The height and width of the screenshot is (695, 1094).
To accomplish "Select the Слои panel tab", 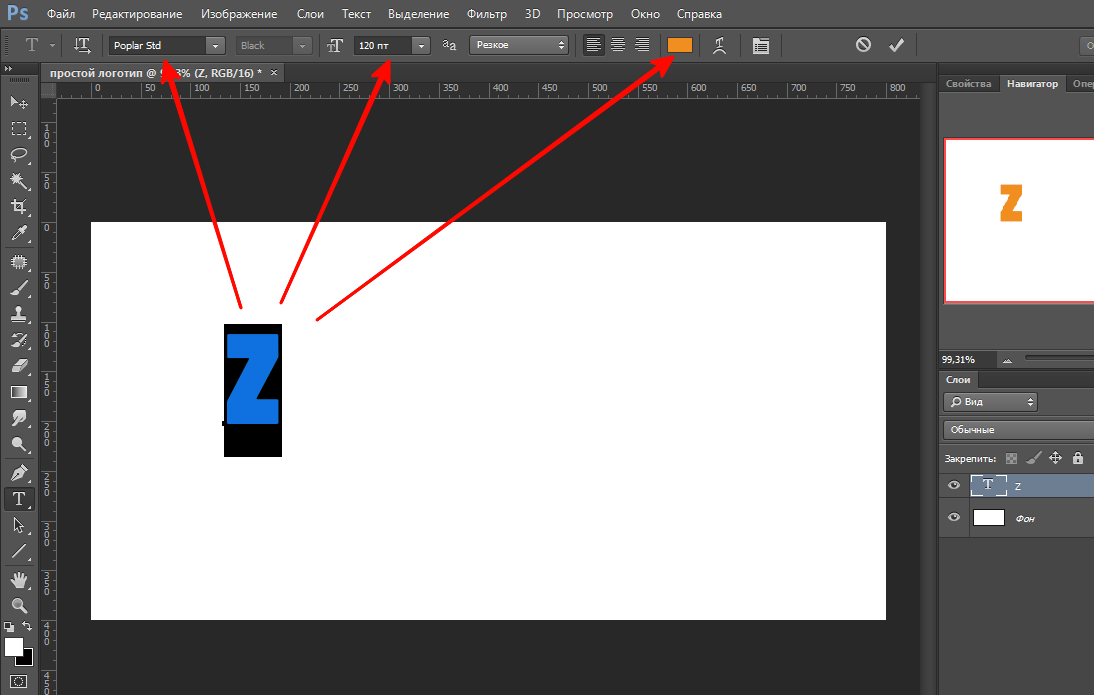I will [958, 380].
